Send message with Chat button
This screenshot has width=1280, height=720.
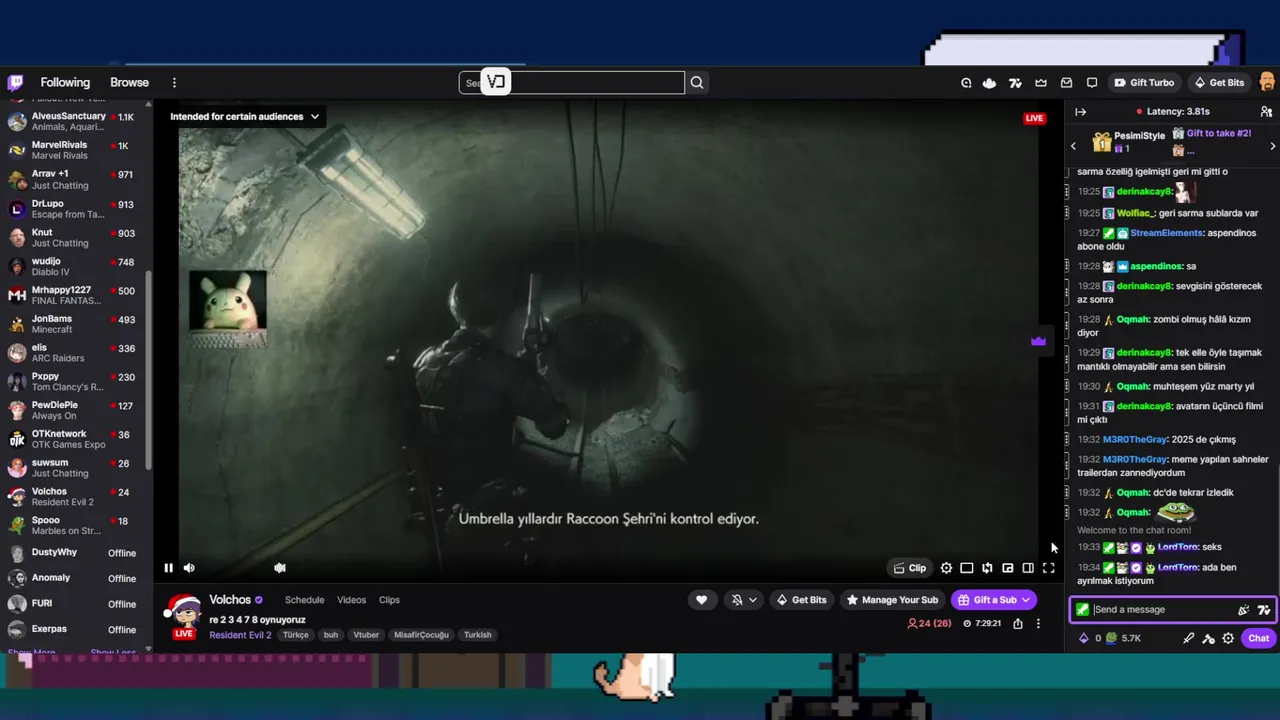[x=1258, y=638]
